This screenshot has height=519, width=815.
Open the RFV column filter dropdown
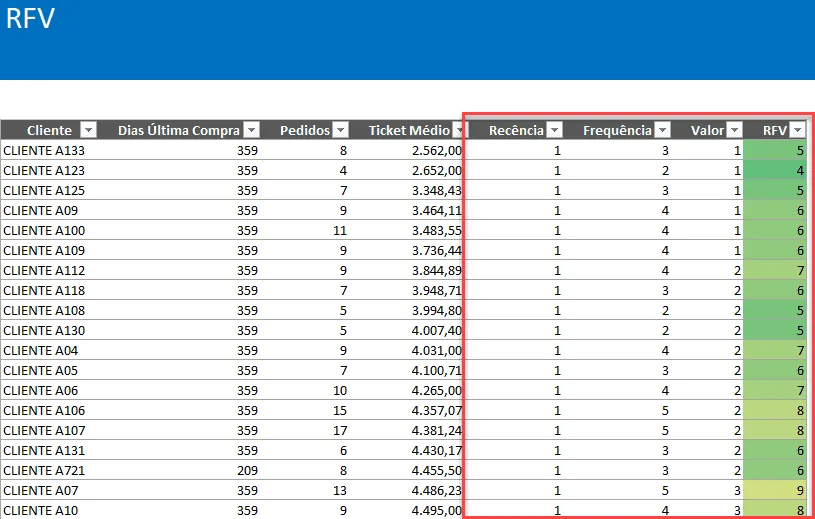click(x=798, y=130)
